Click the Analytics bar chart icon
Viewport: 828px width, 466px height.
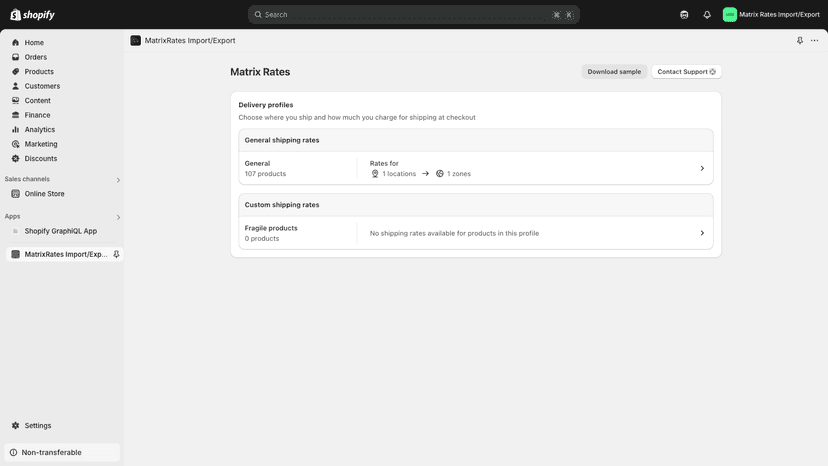point(15,129)
